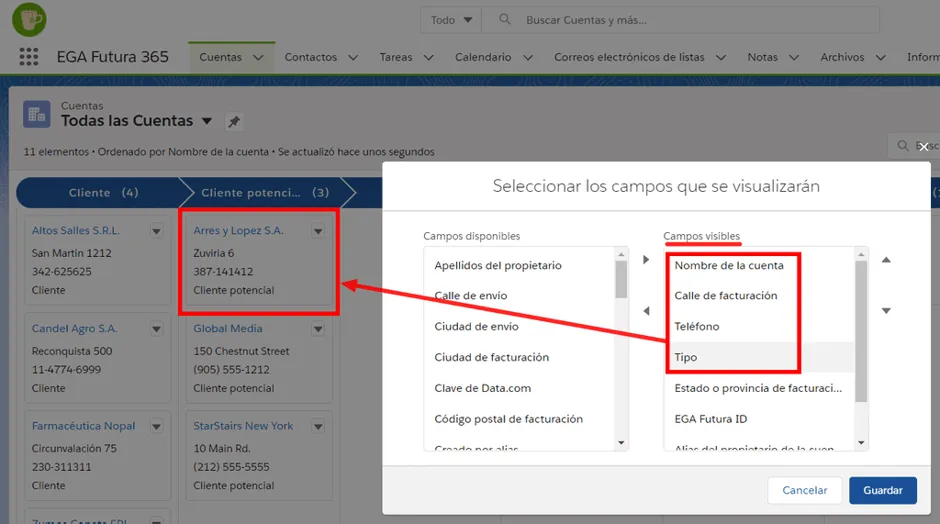
Task: Click the Guardar button
Action: pyautogui.click(x=882, y=490)
